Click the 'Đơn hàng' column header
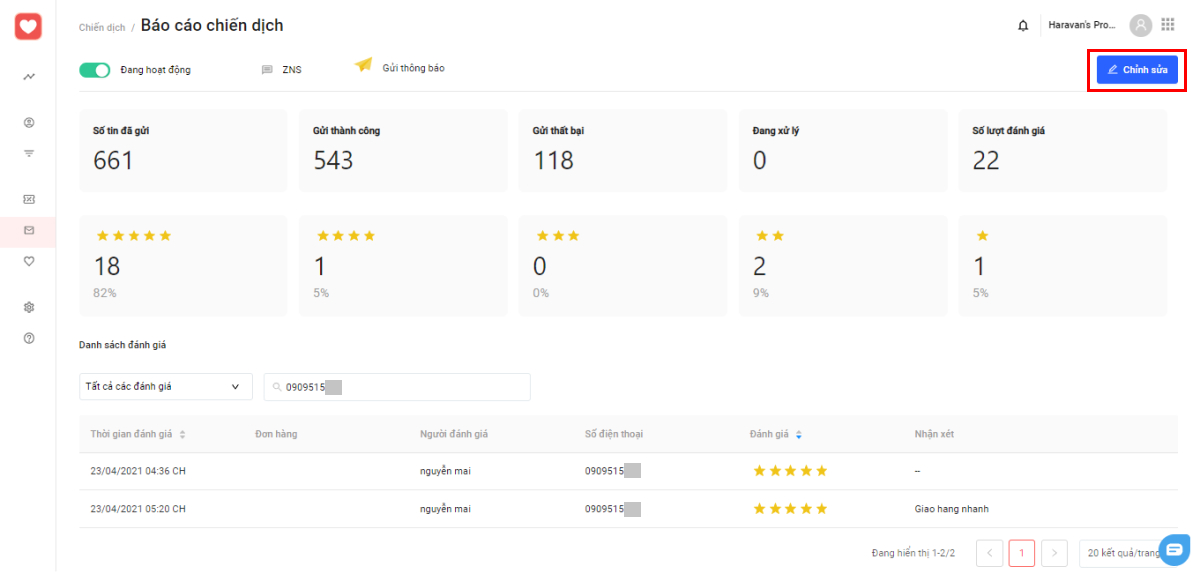The height and width of the screenshot is (572, 1200). click(x=276, y=434)
